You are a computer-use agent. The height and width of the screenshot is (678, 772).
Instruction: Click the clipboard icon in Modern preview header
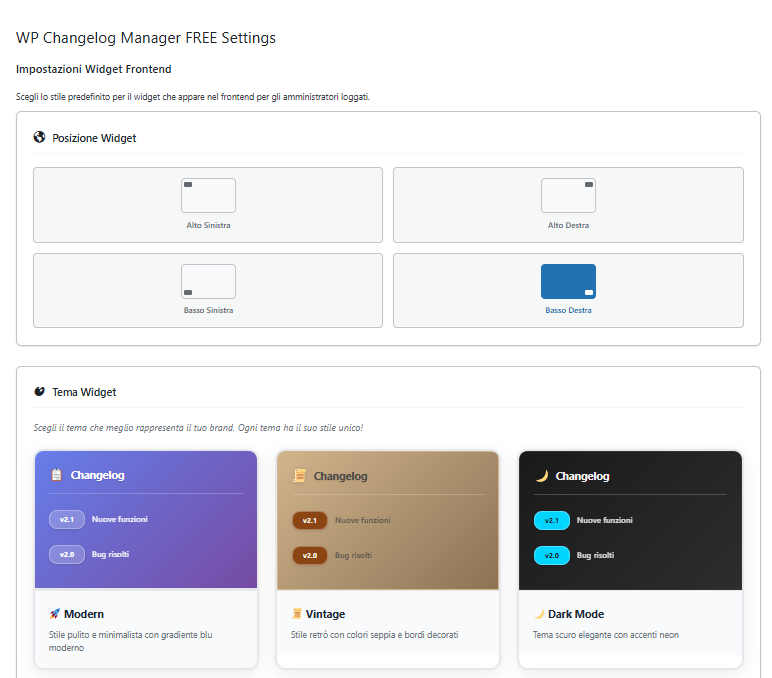(x=57, y=475)
